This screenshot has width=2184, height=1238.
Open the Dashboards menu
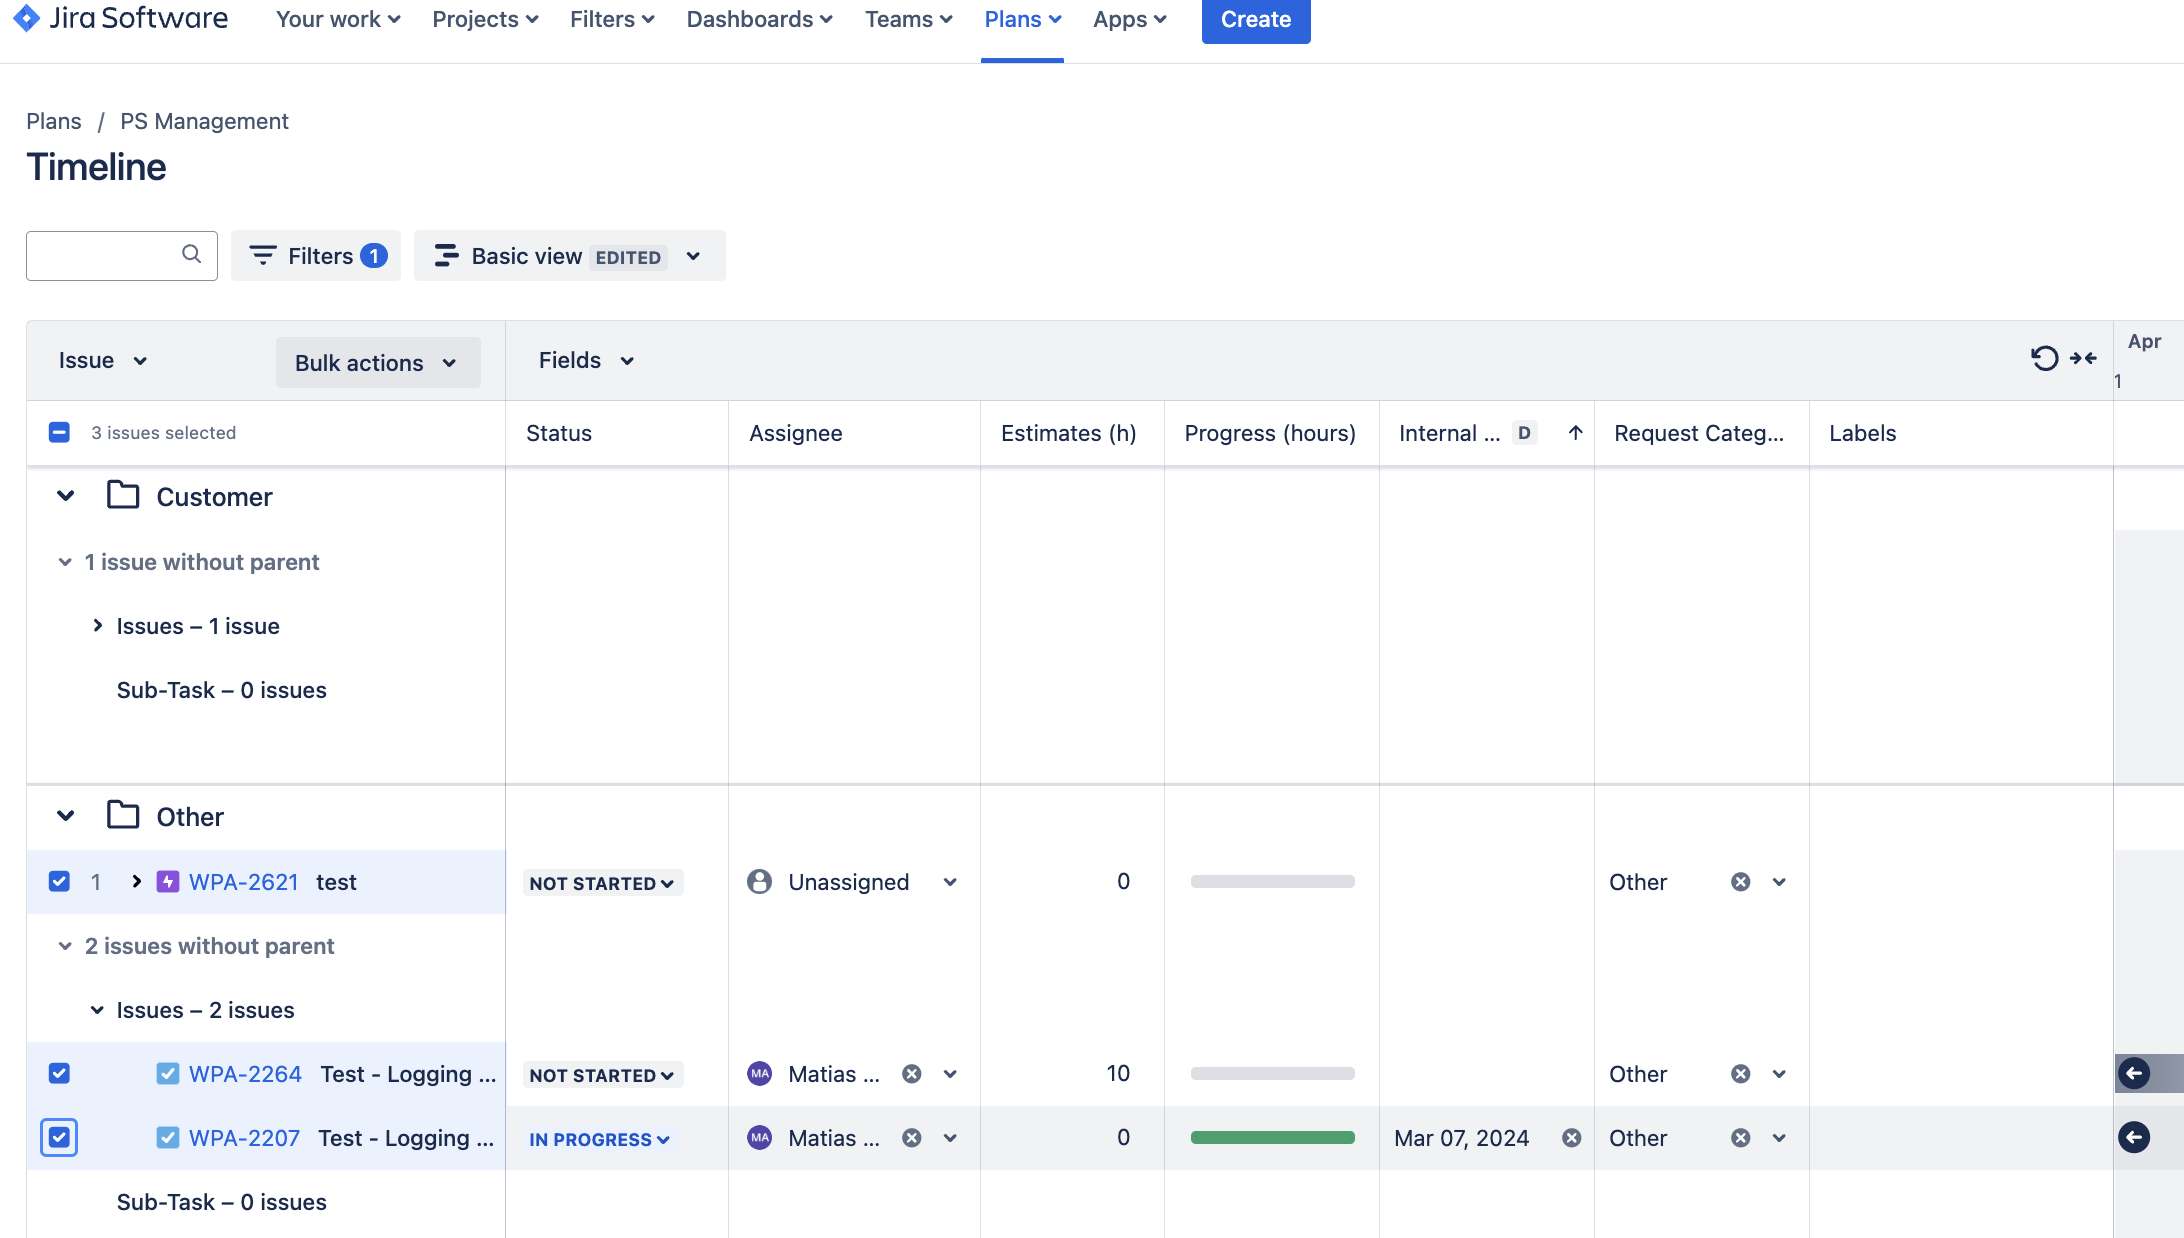coord(757,18)
